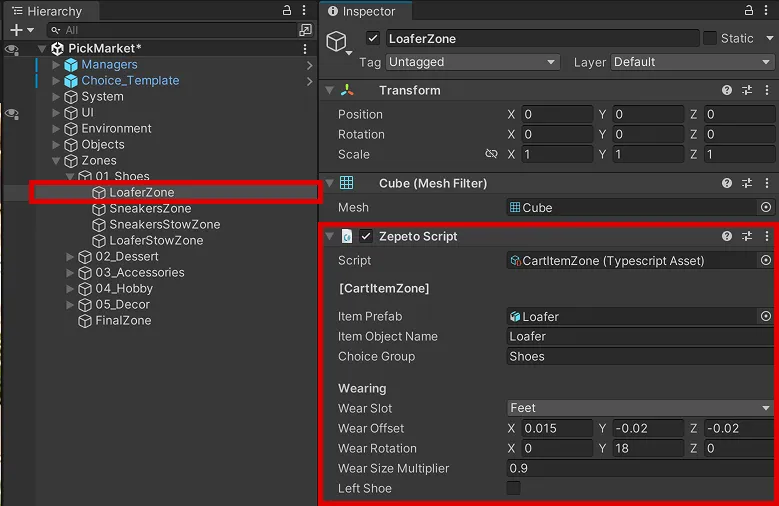779x506 pixels.
Task: Open PickMarket scene options menu
Action: click(x=305, y=49)
